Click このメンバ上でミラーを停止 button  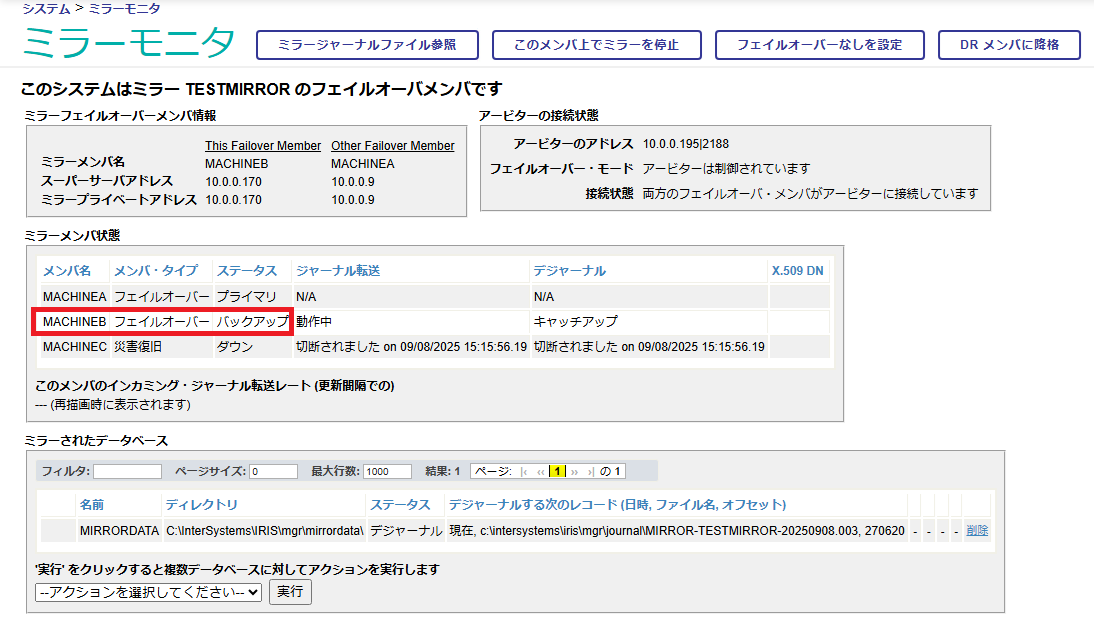point(596,45)
